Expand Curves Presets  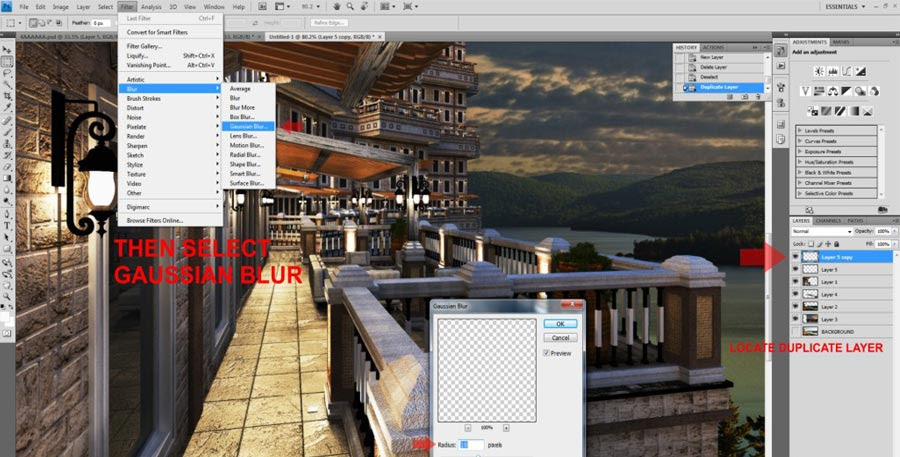click(800, 141)
